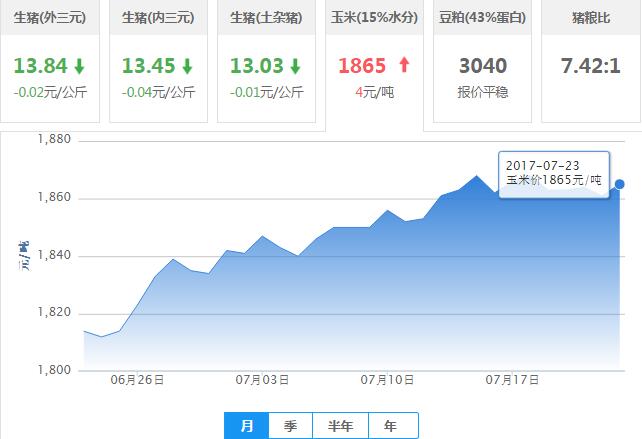Viewport: 642px width, 439px height.
Task: Click the 1,840 y-axis label
Action: pos(54,256)
